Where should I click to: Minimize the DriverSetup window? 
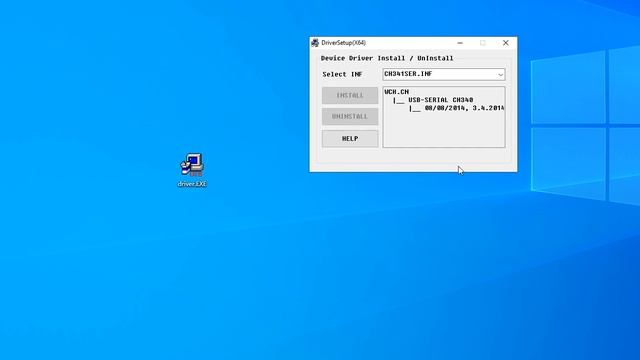pyautogui.click(x=460, y=43)
